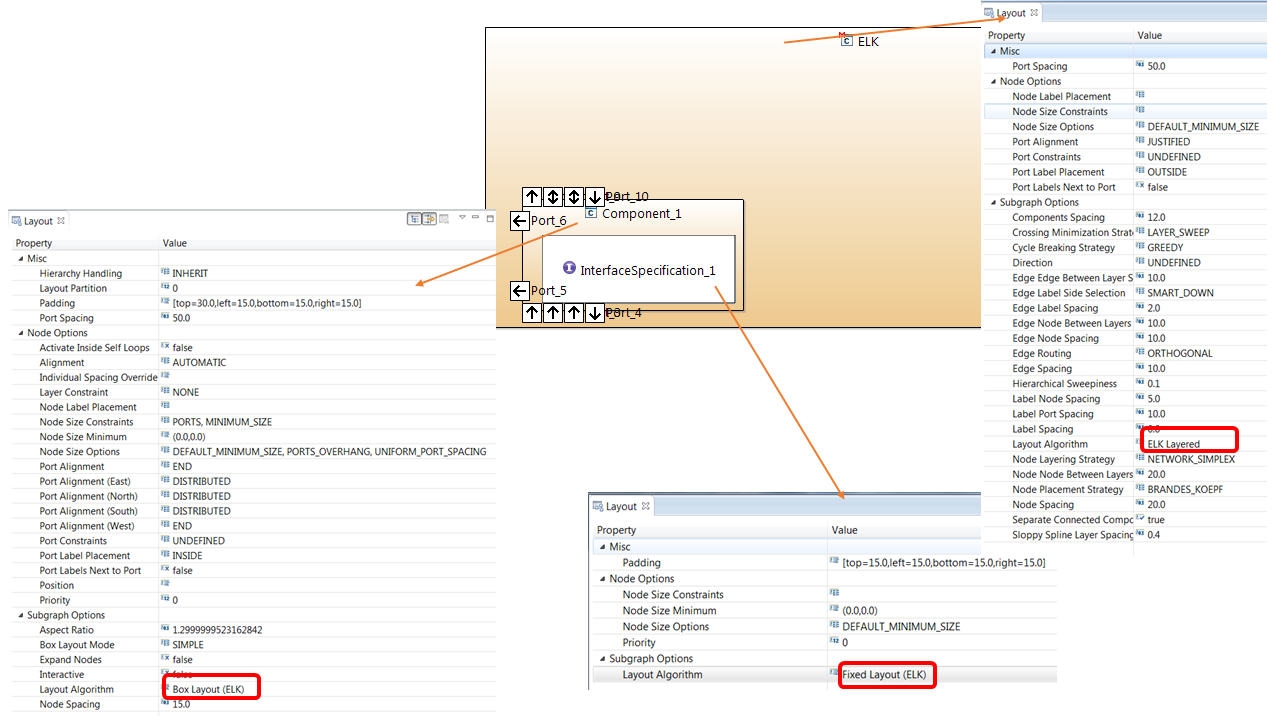Close the left Layout view tab
This screenshot has height=720, width=1280.
pos(61,221)
